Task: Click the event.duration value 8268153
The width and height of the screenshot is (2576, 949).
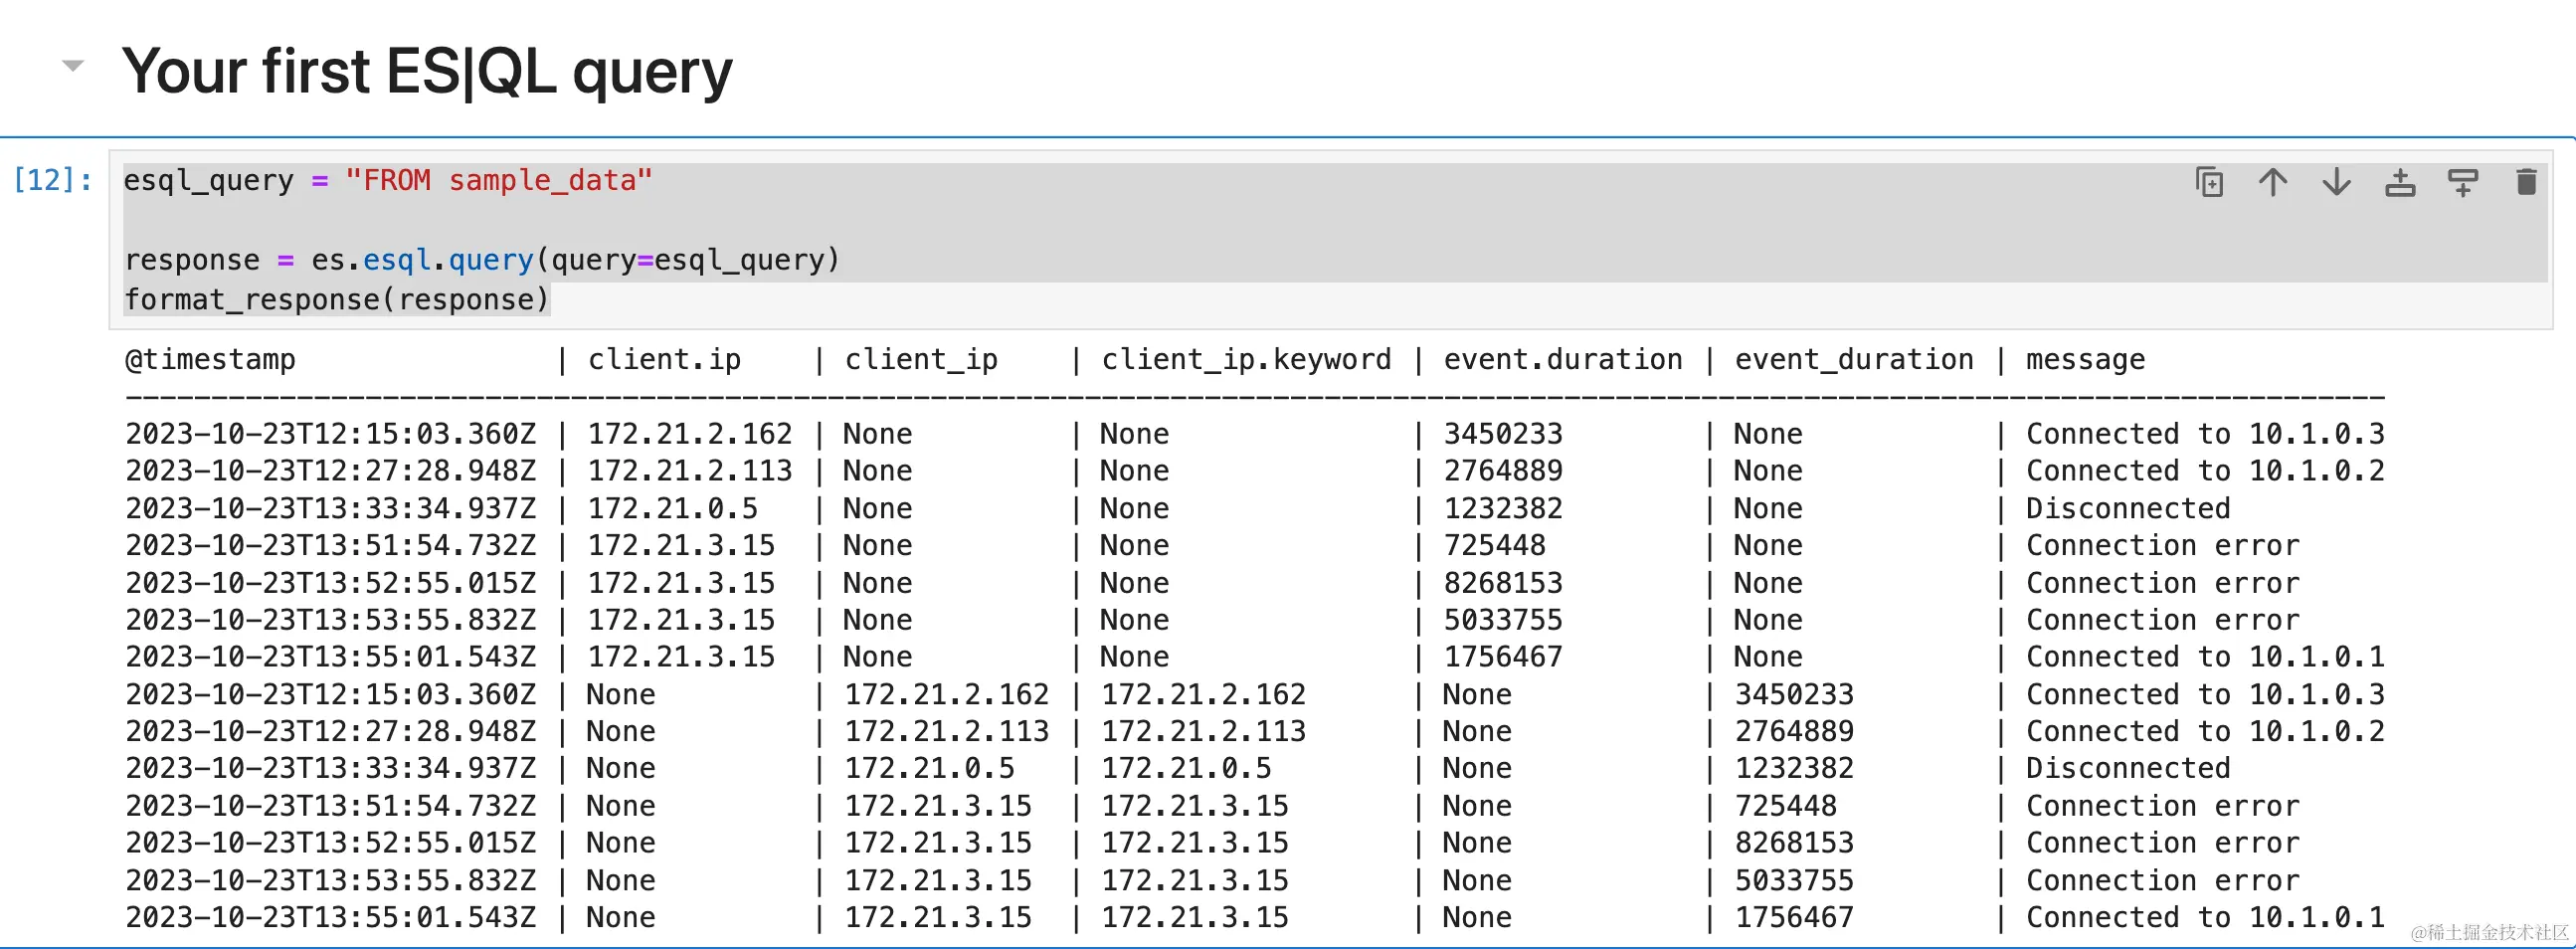Action: pyautogui.click(x=1503, y=583)
